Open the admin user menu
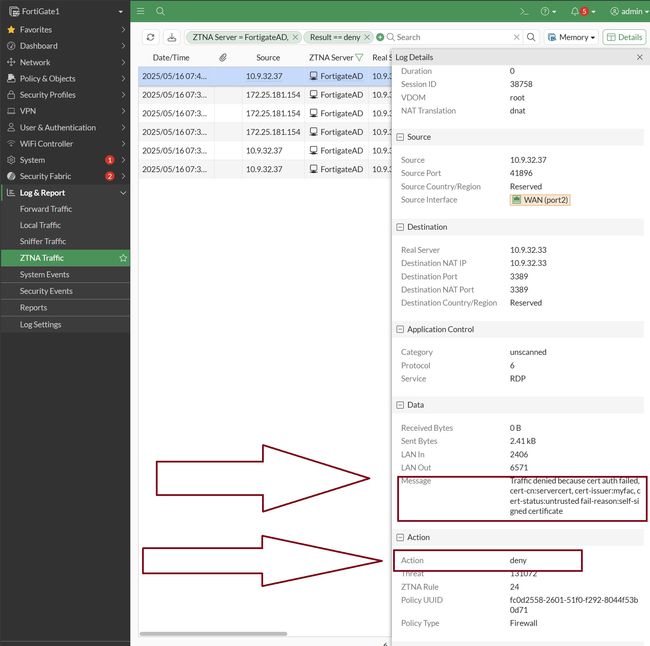This screenshot has height=646, width=650. (x=629, y=12)
